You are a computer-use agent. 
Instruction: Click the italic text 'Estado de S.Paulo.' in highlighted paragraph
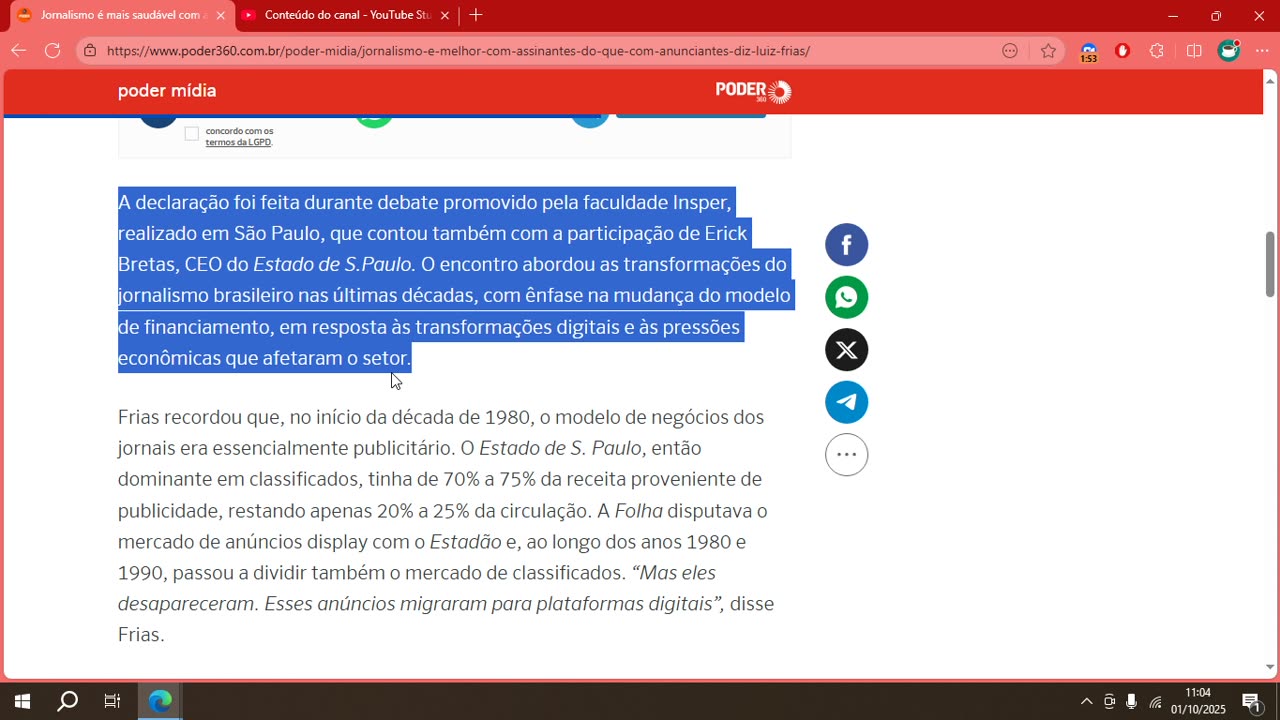pos(334,265)
